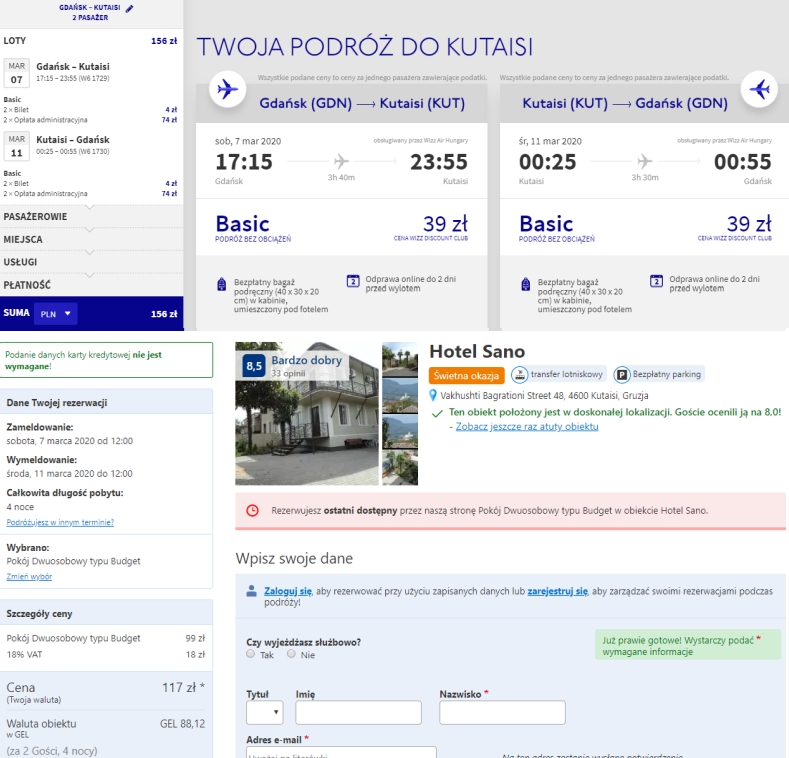This screenshot has width=789, height=758.
Task: Click the outbound flight plane icon circle
Action: click(227, 90)
